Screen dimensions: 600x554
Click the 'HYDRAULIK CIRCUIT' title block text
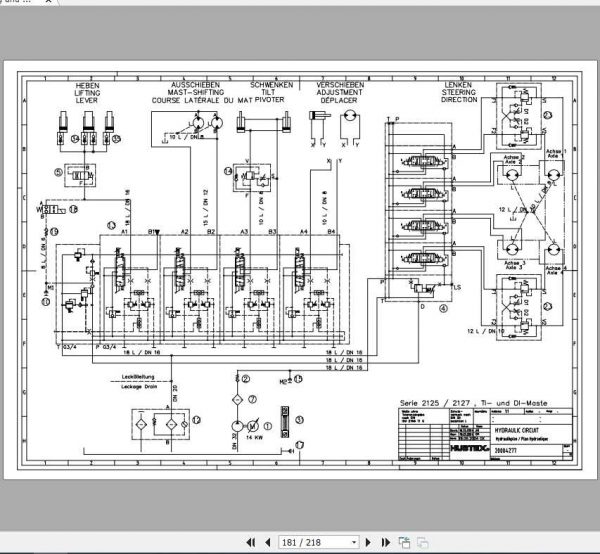516,430
